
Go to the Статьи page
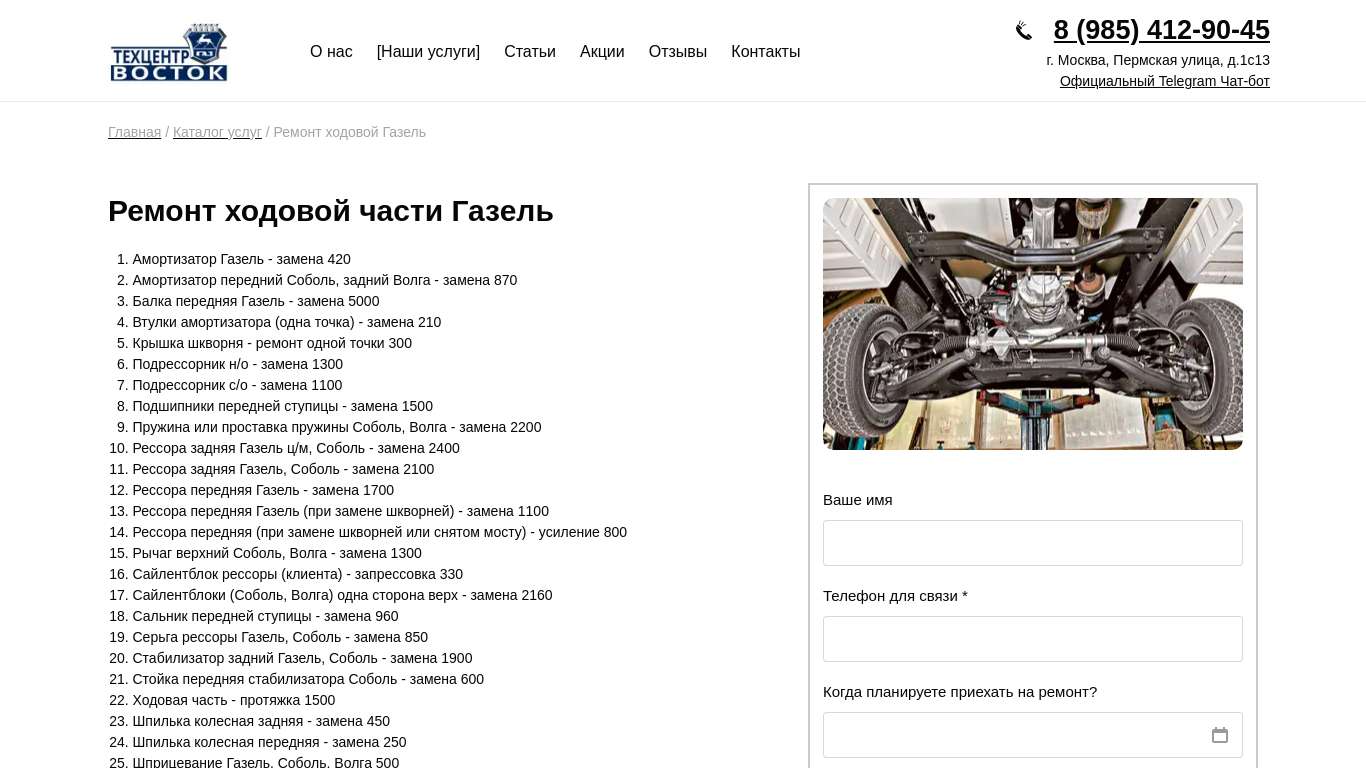click(x=529, y=52)
